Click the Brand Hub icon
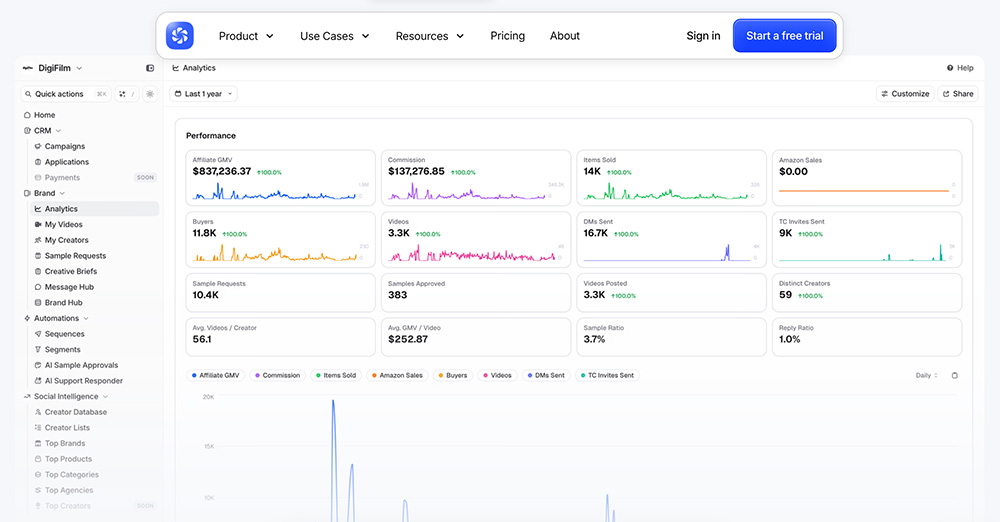This screenshot has width=1000, height=522. (x=38, y=302)
